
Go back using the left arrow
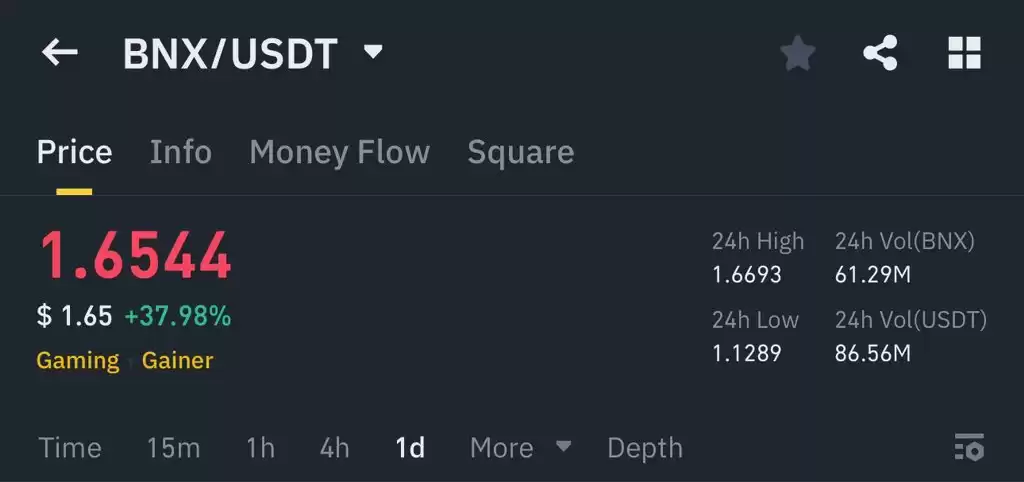[59, 52]
